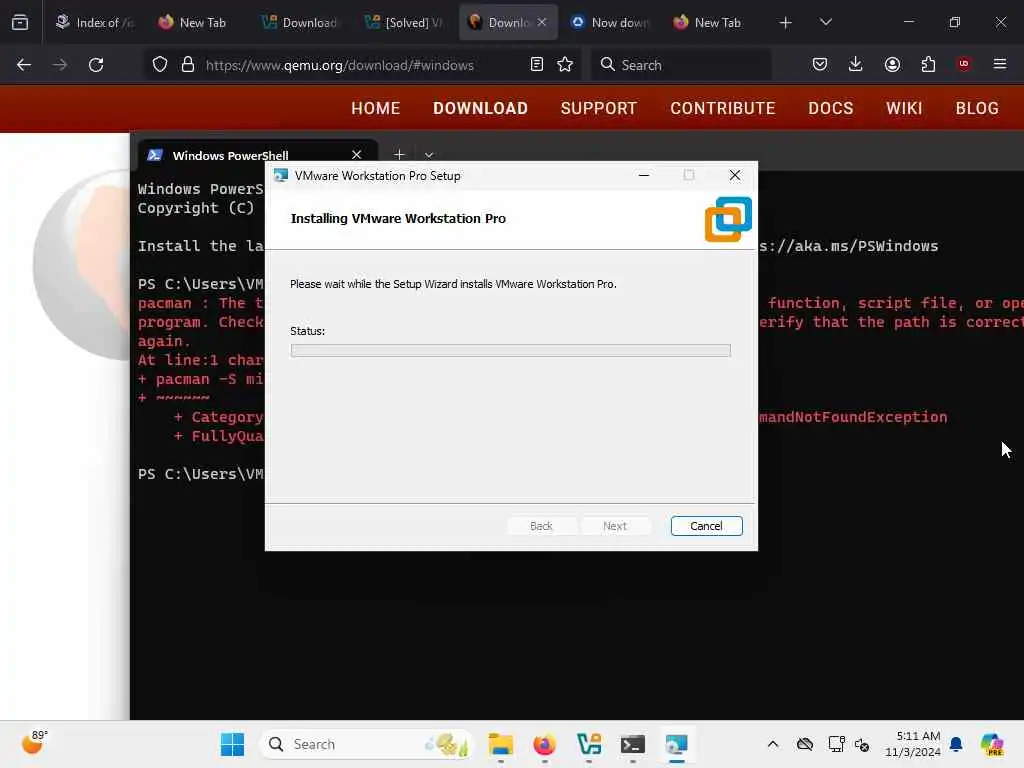This screenshot has width=1024, height=768.
Task: Add a new terminal tab
Action: [399, 155]
